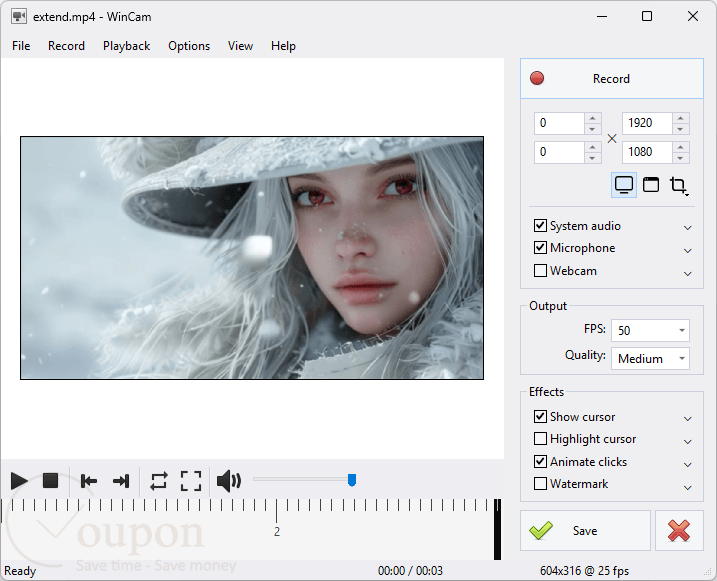Open the View menu

click(240, 46)
